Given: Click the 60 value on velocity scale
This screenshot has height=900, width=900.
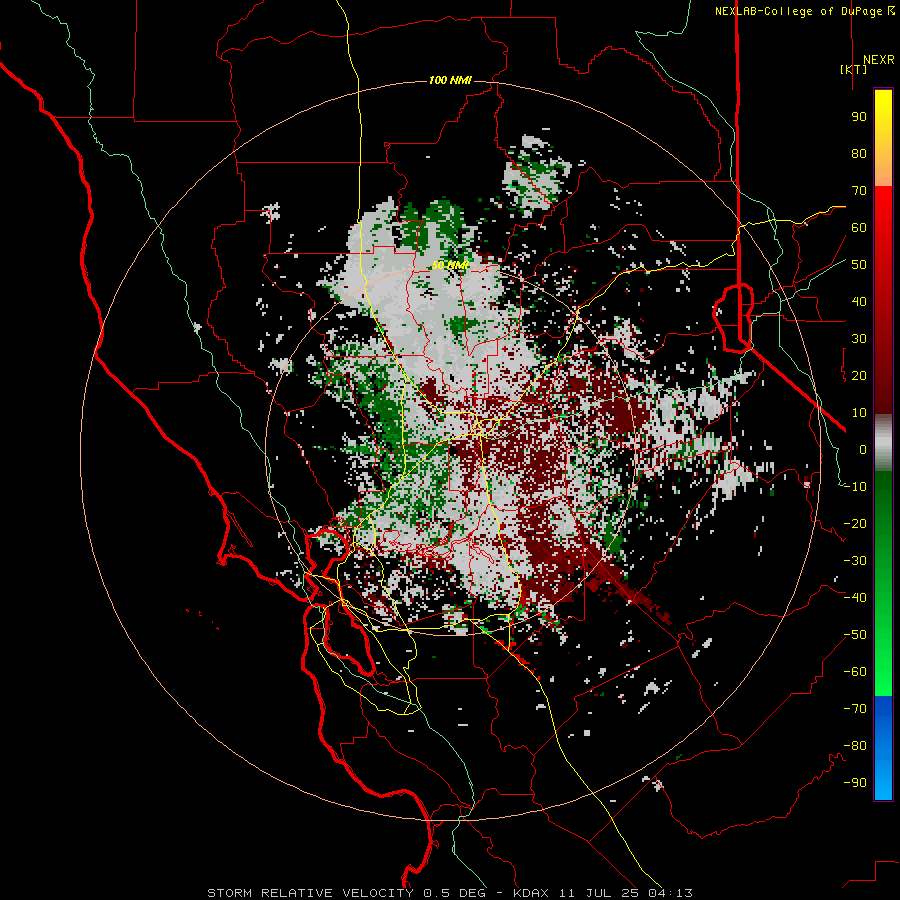Looking at the screenshot, I should click(859, 228).
